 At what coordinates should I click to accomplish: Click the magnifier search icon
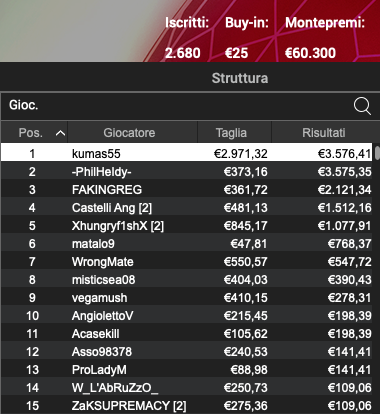[x=362, y=106]
